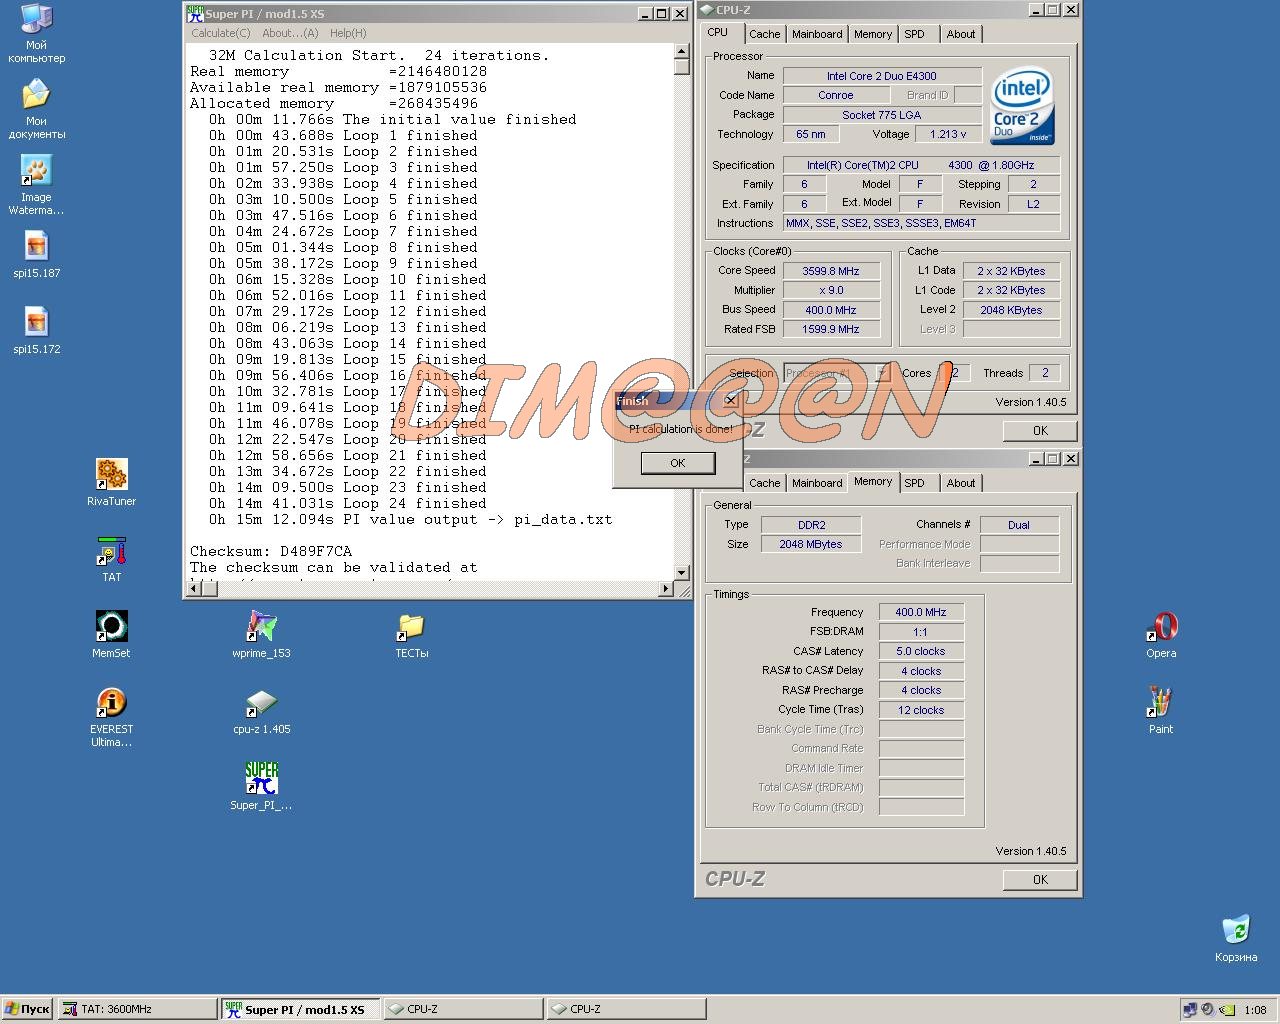Activate TAT: 3600MHz taskbar button
This screenshot has height=1024, width=1280.
[138, 1009]
